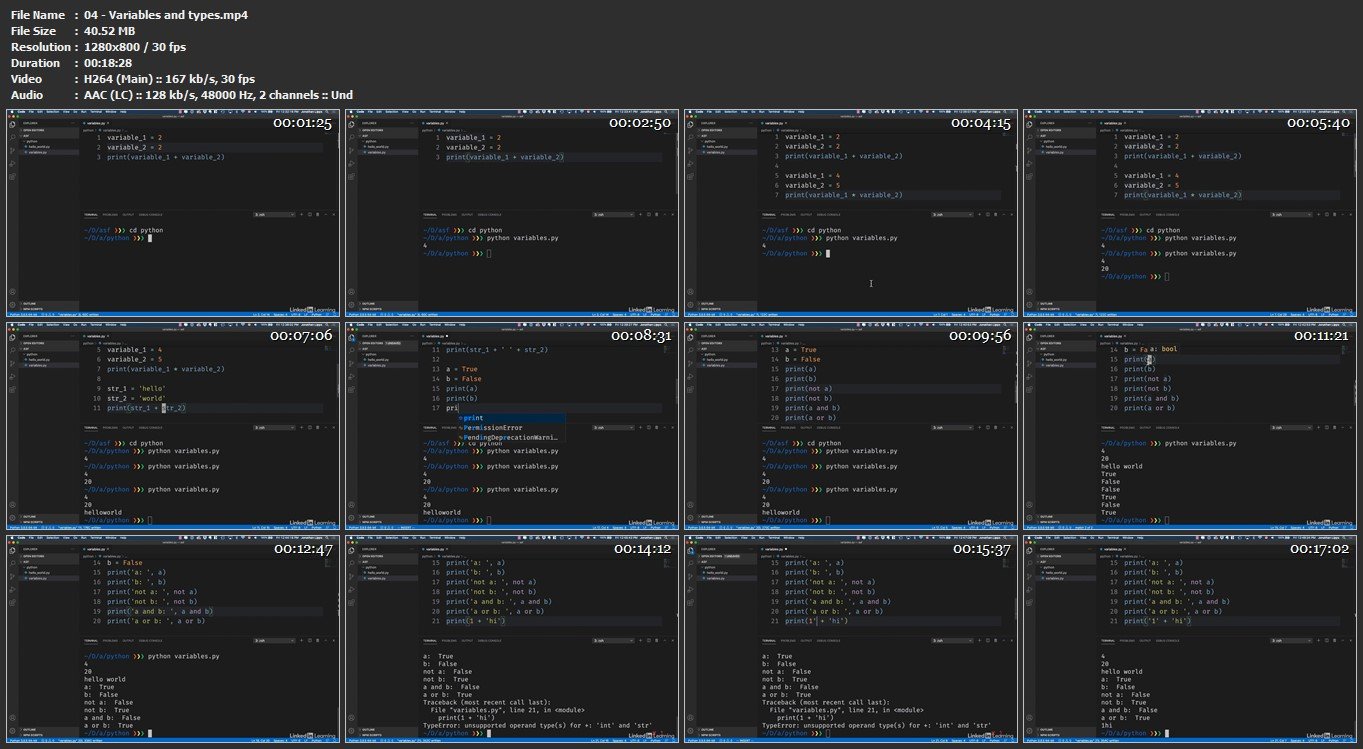Select the frame captured at 00:09:56

(x=850, y=425)
